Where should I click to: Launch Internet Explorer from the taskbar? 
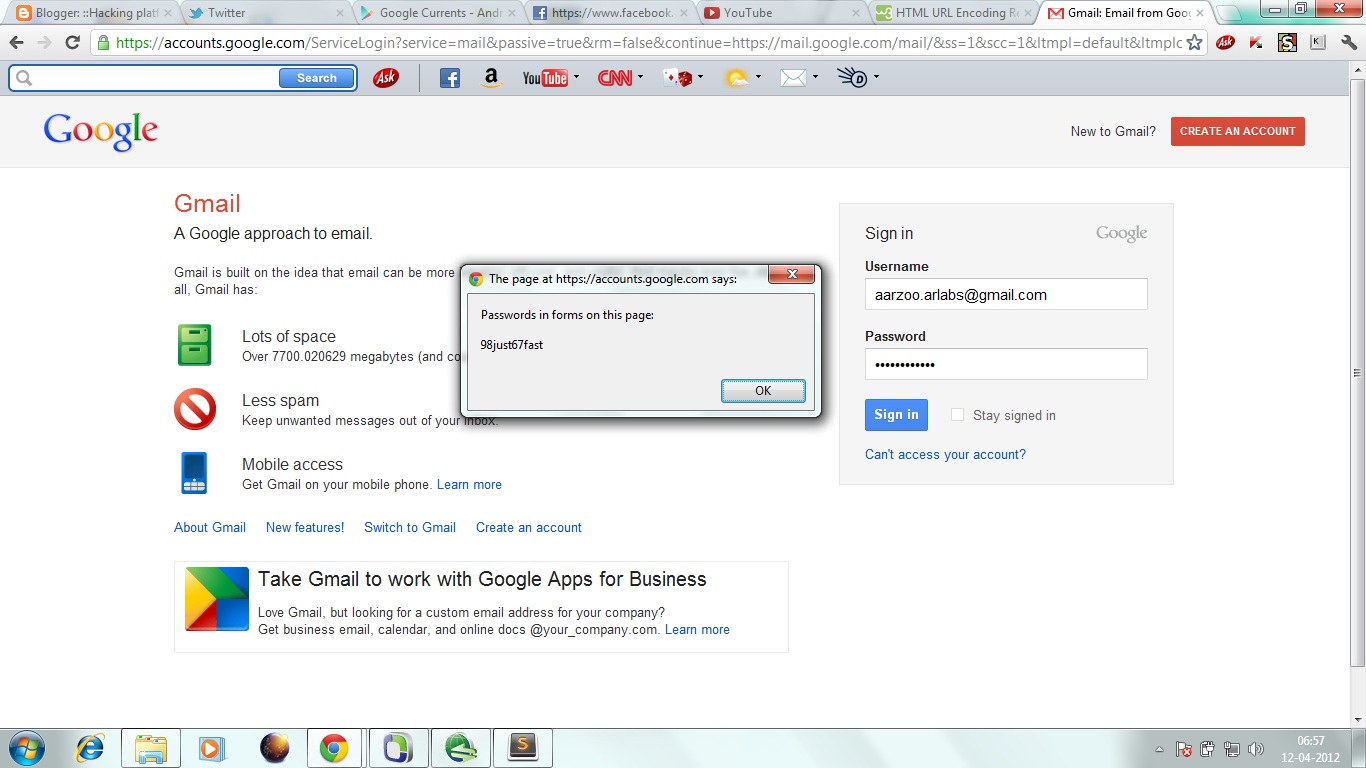(90, 748)
